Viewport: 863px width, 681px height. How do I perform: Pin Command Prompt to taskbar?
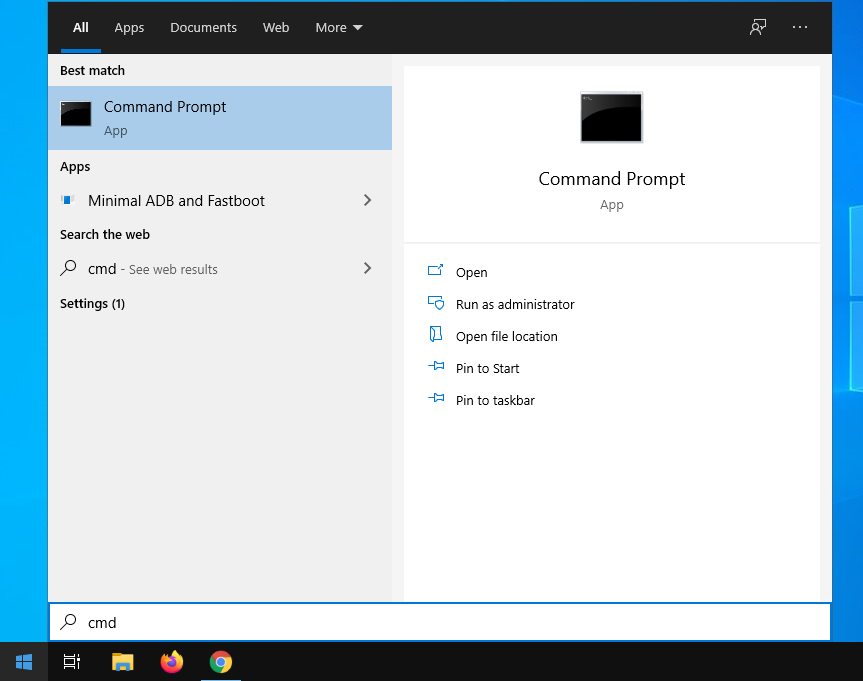(495, 400)
